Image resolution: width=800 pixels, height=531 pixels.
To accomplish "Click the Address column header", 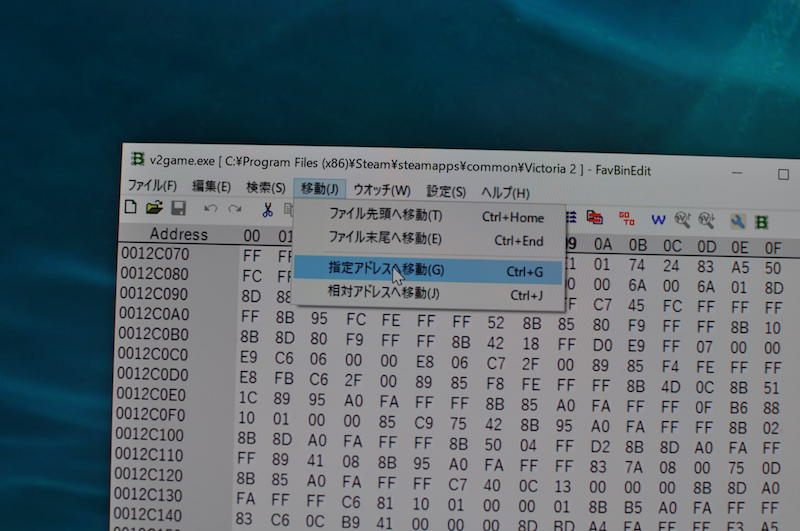I will pyautogui.click(x=179, y=234).
